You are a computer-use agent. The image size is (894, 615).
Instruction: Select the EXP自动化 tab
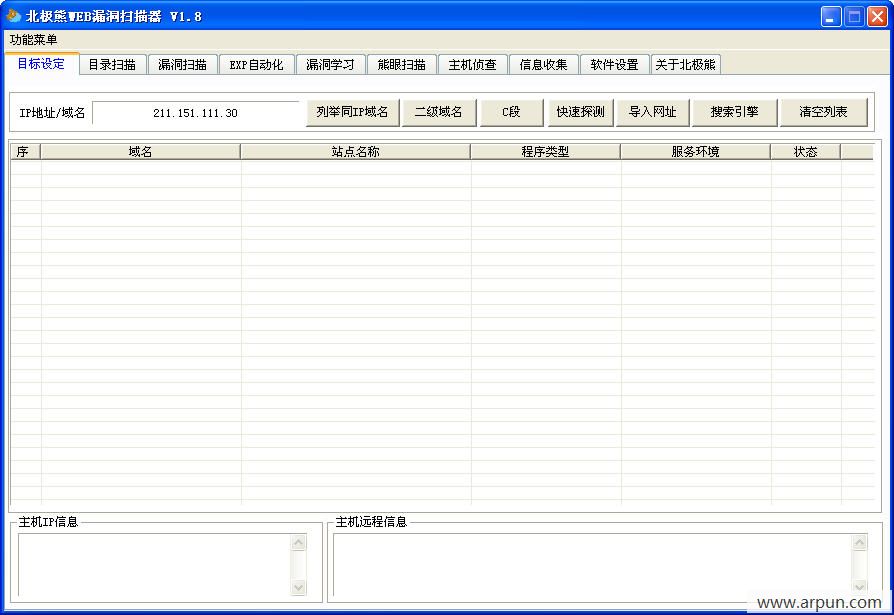click(x=256, y=64)
